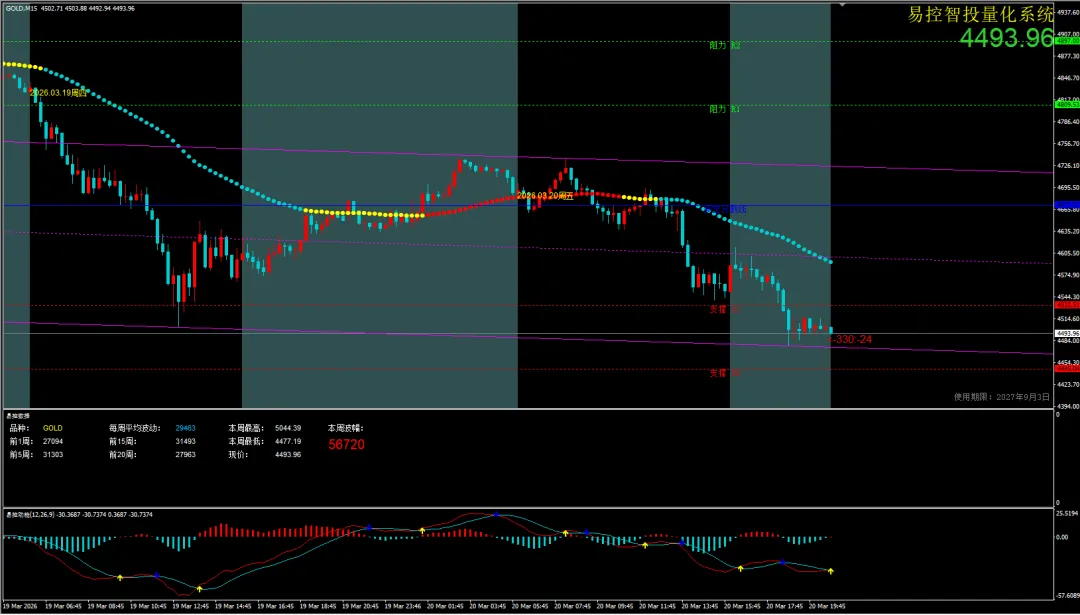This screenshot has width=1080, height=615.
Task: Click the 本周最低 value 4477.19
Action: coord(288,441)
